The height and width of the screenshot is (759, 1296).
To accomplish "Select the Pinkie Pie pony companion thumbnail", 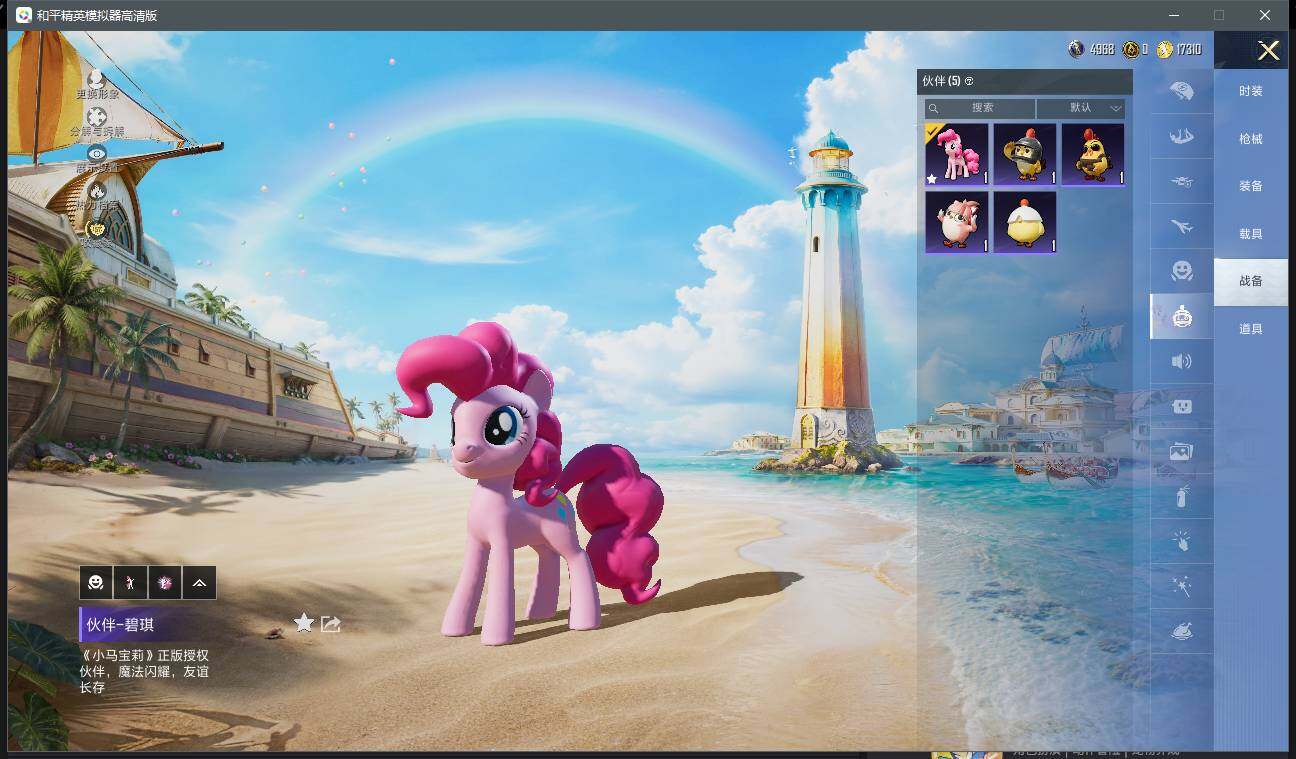I will point(957,155).
